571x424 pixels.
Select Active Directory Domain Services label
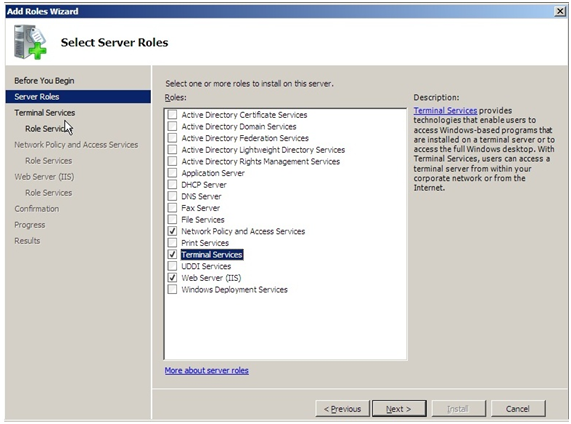tap(239, 126)
